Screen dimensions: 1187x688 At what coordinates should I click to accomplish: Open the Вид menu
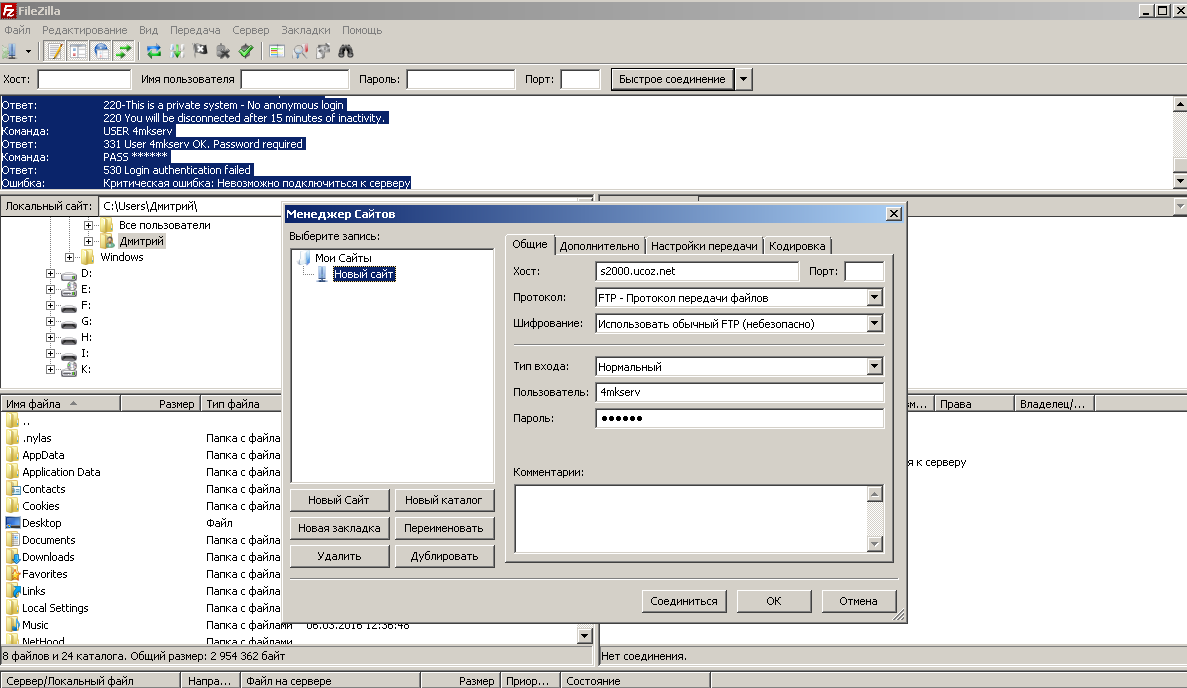(x=148, y=30)
